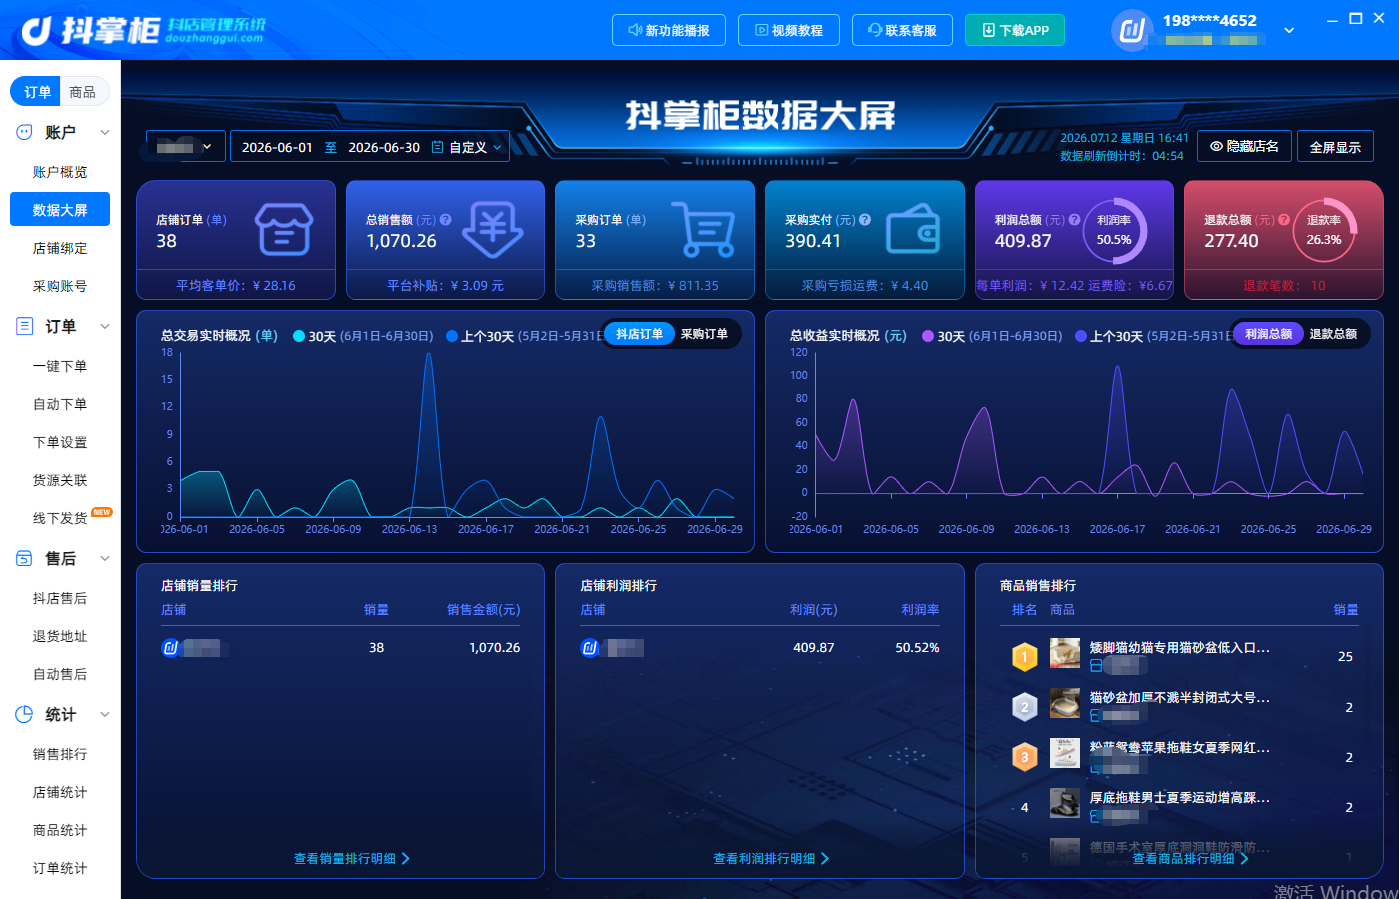The image size is (1399, 899).
Task: Open the 自定义 date preset dropdown
Action: 473,147
